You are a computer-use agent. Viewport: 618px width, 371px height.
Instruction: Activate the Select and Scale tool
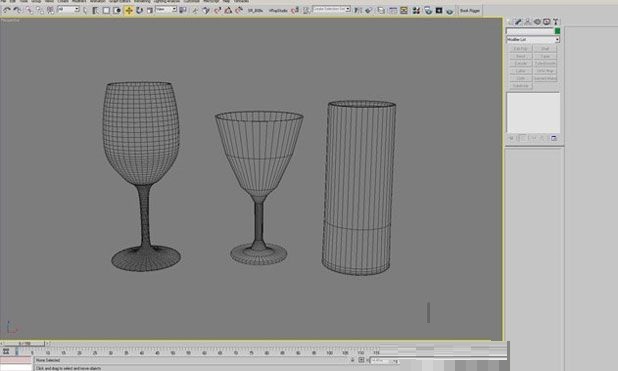[149, 10]
